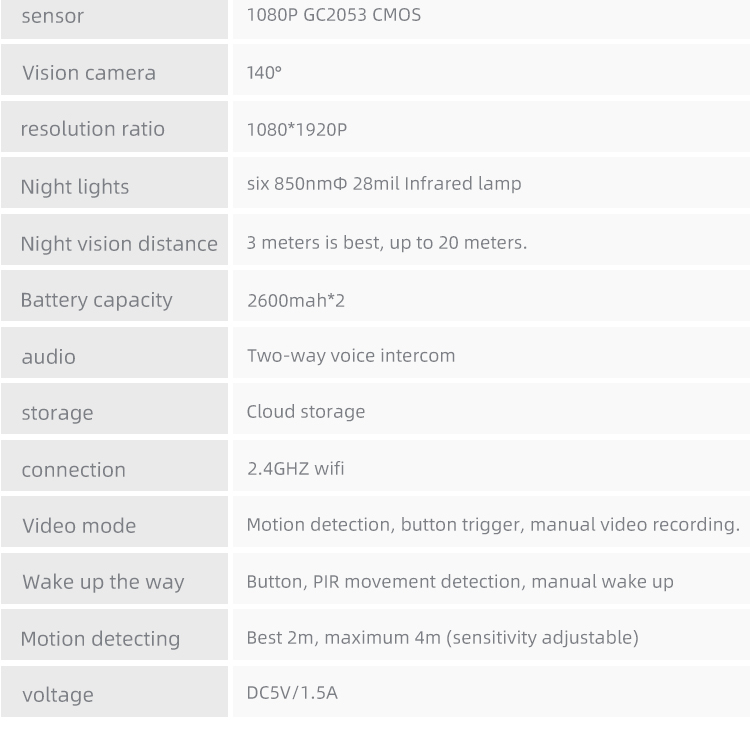Select the 'Motion detection, button trigger' text
Screen dimensions: 750x750
pyautogui.click(x=386, y=525)
